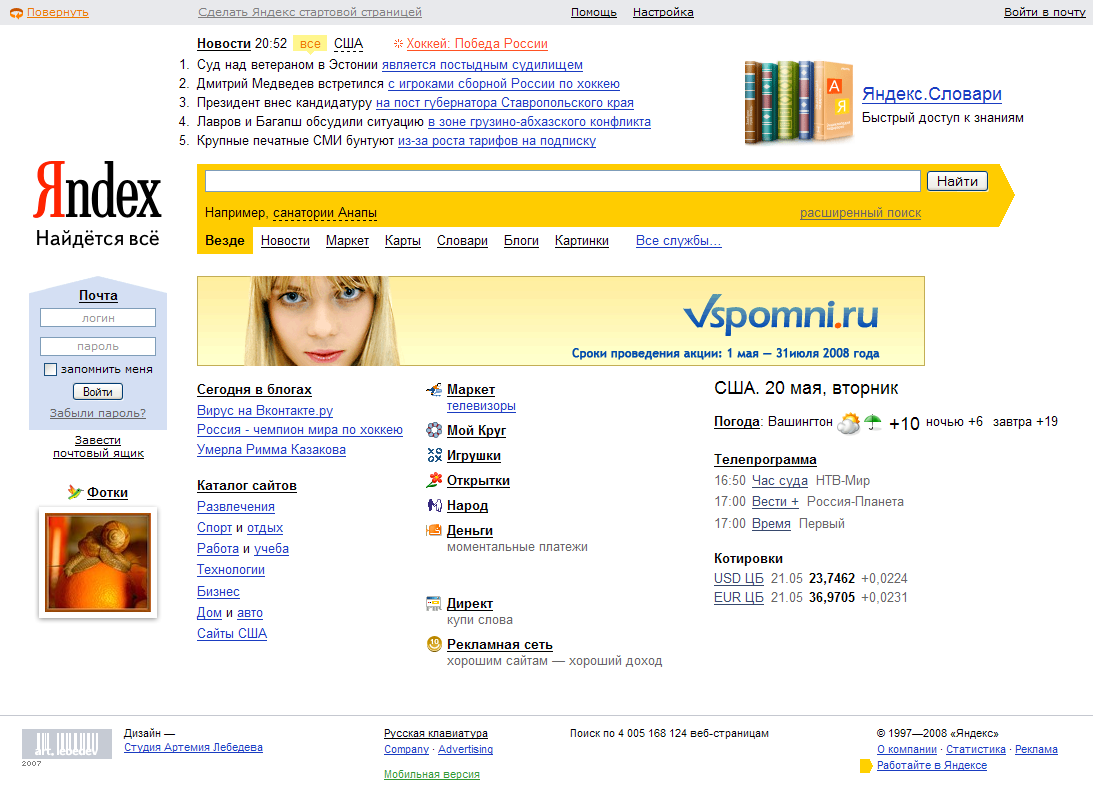The image size is (1093, 807).
Task: Switch to the Маркет search tab
Action: click(347, 240)
